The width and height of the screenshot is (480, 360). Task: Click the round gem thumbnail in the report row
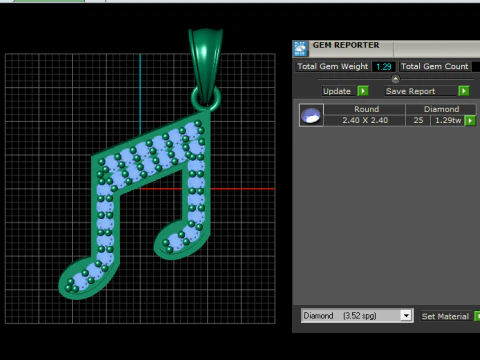tap(311, 115)
